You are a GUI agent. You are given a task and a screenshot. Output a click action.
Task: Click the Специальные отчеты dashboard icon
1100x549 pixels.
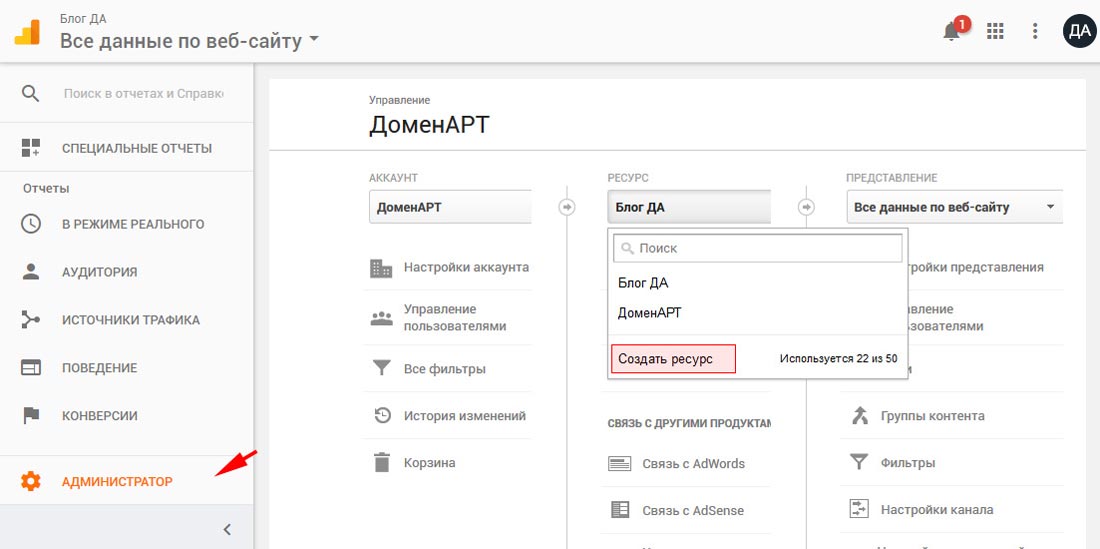(x=30, y=148)
